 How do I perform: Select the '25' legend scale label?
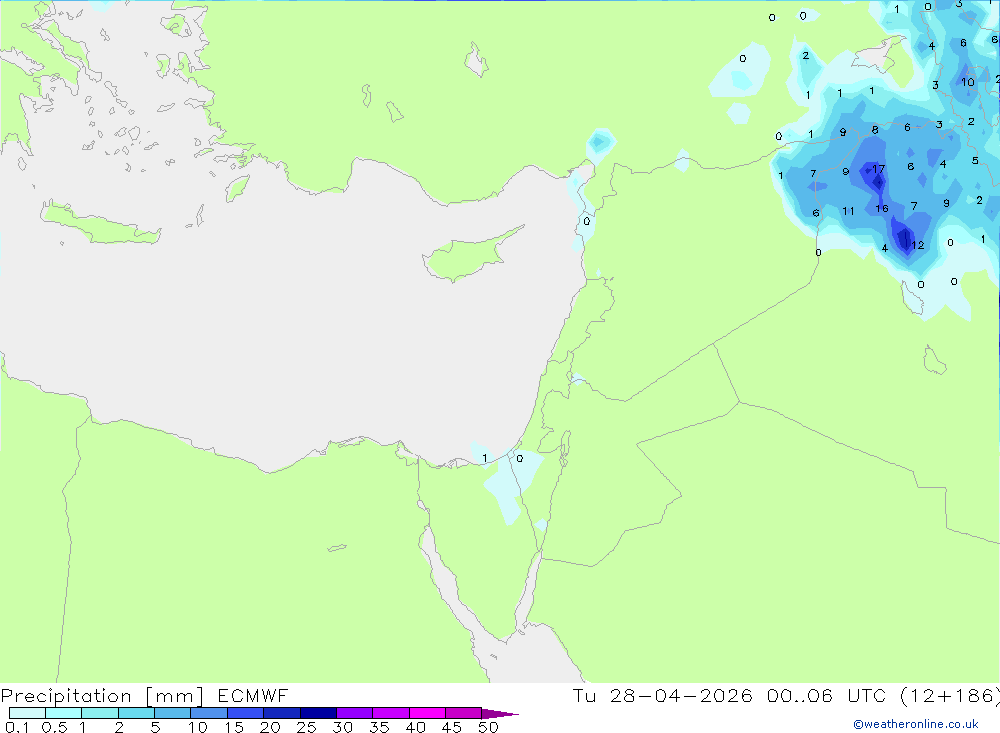[x=306, y=727]
